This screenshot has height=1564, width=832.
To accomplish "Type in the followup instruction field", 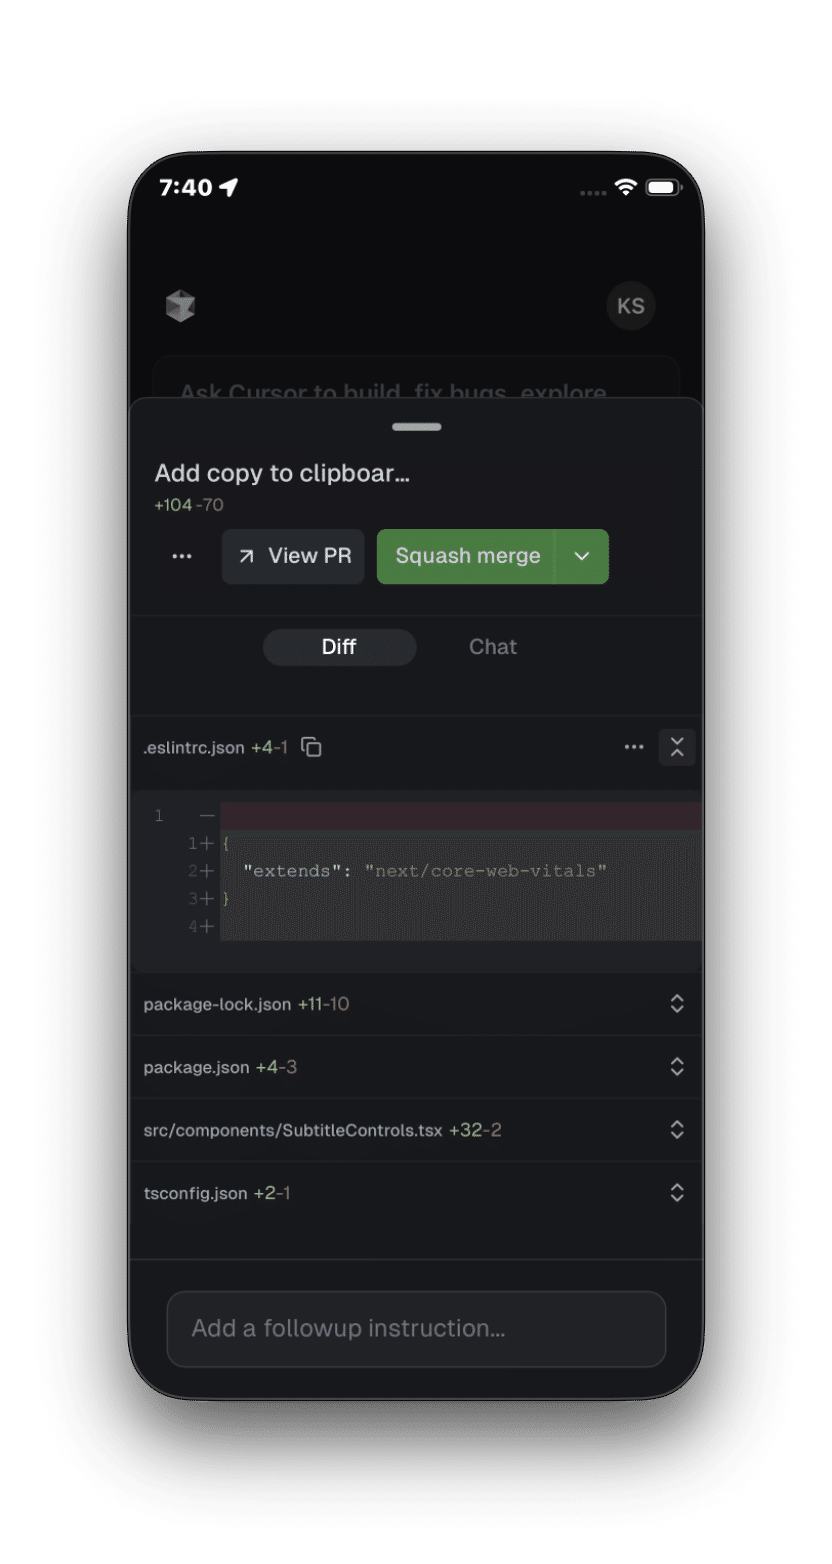I will pyautogui.click(x=416, y=1328).
